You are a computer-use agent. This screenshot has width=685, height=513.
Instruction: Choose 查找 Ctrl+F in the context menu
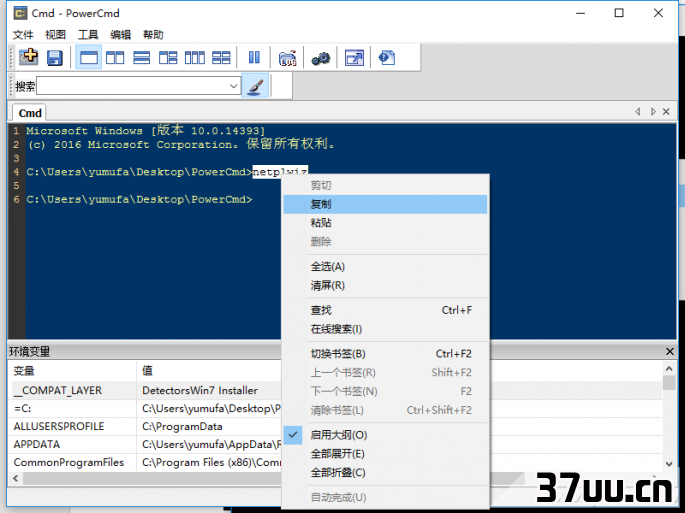pos(385,310)
